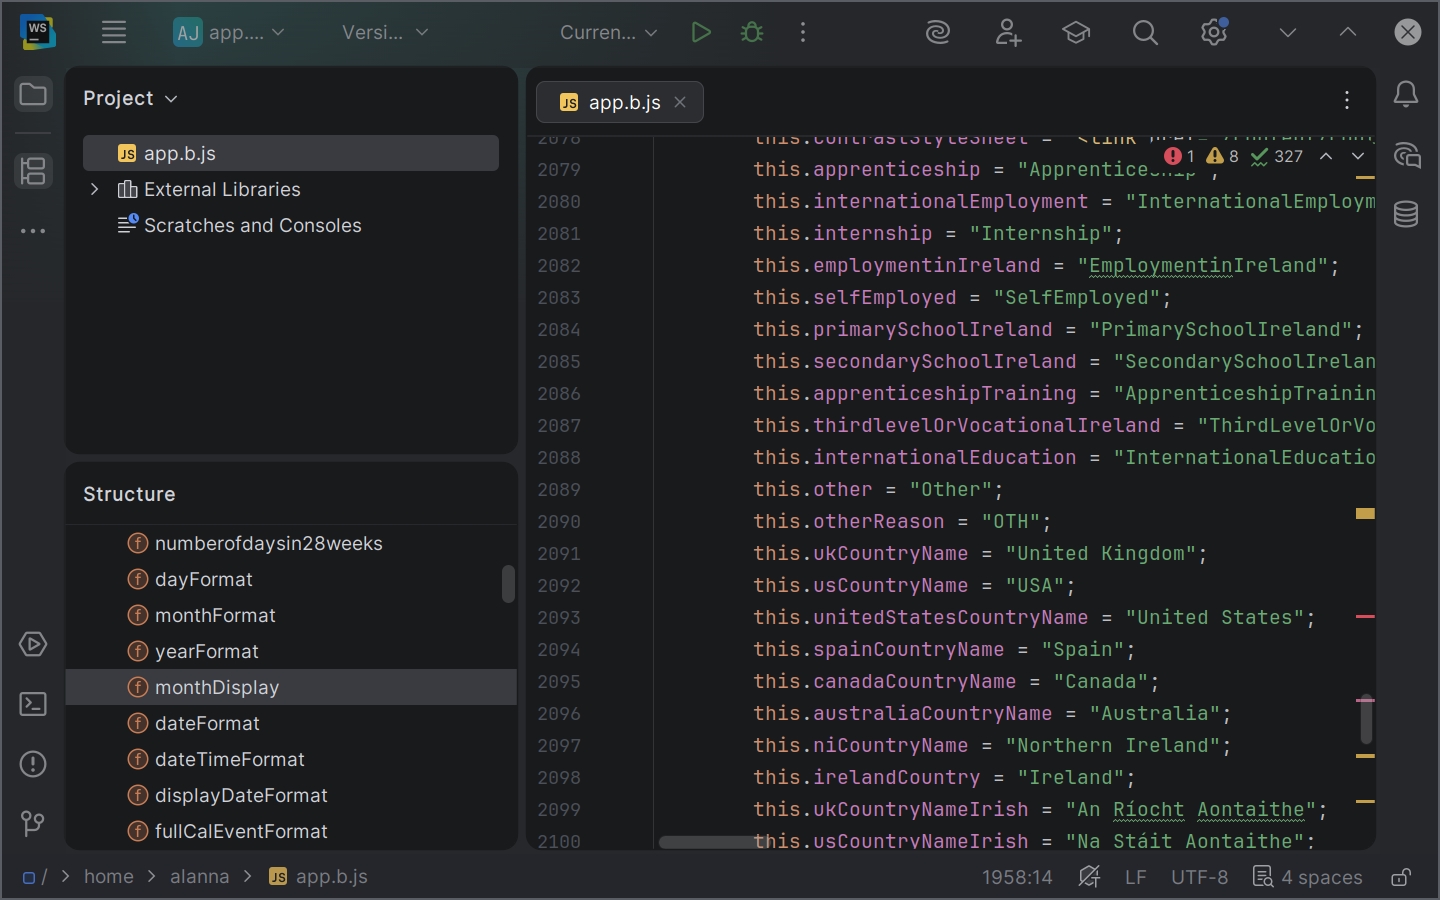This screenshot has height=900, width=1440.
Task: Select monthDisplay in the Structure list
Action: 217,687
